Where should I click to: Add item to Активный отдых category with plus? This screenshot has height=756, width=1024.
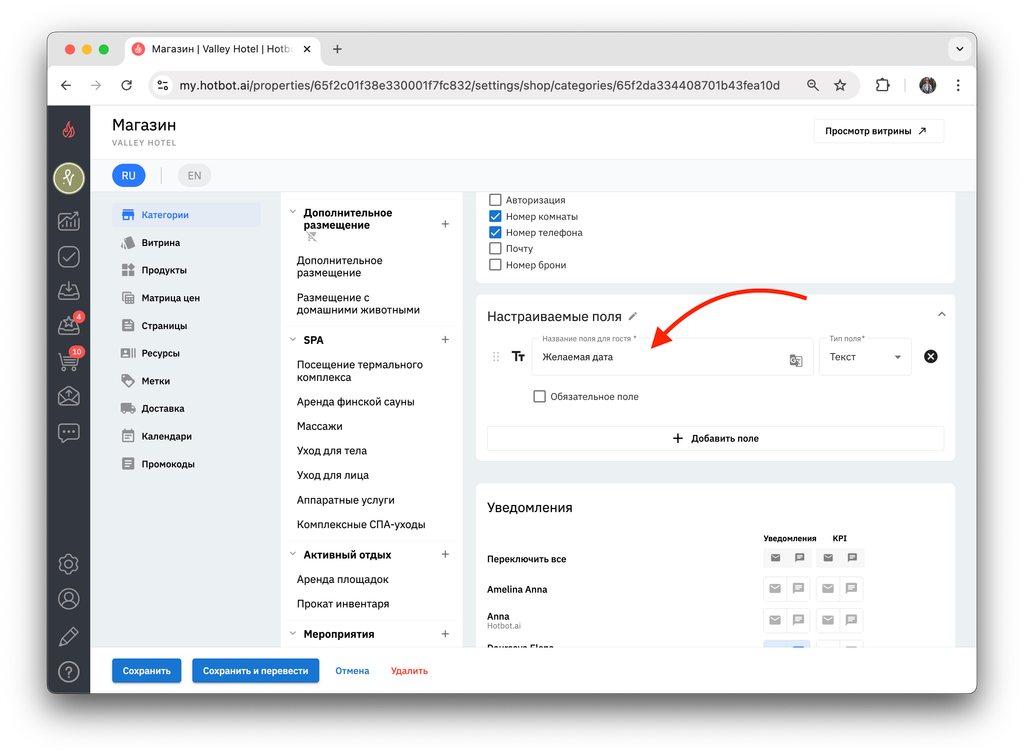(x=445, y=554)
